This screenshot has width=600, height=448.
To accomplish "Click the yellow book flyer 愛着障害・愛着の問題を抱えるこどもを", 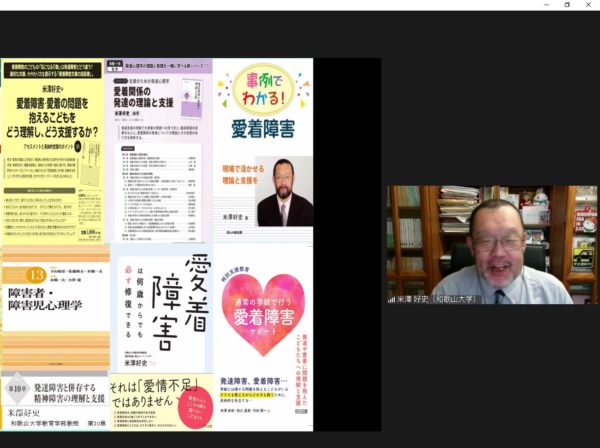I will [x=52, y=150].
